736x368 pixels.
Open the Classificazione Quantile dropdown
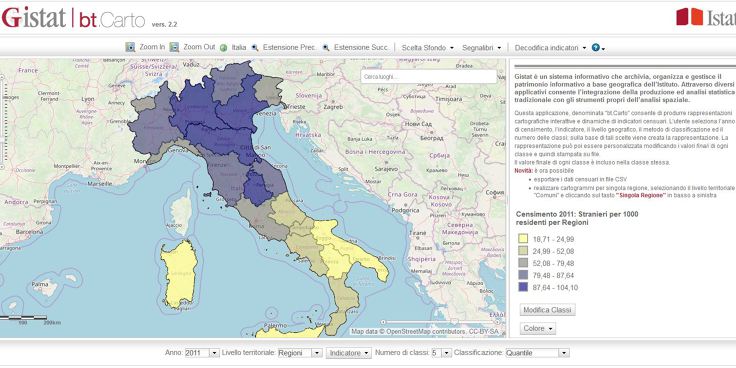(x=538, y=353)
